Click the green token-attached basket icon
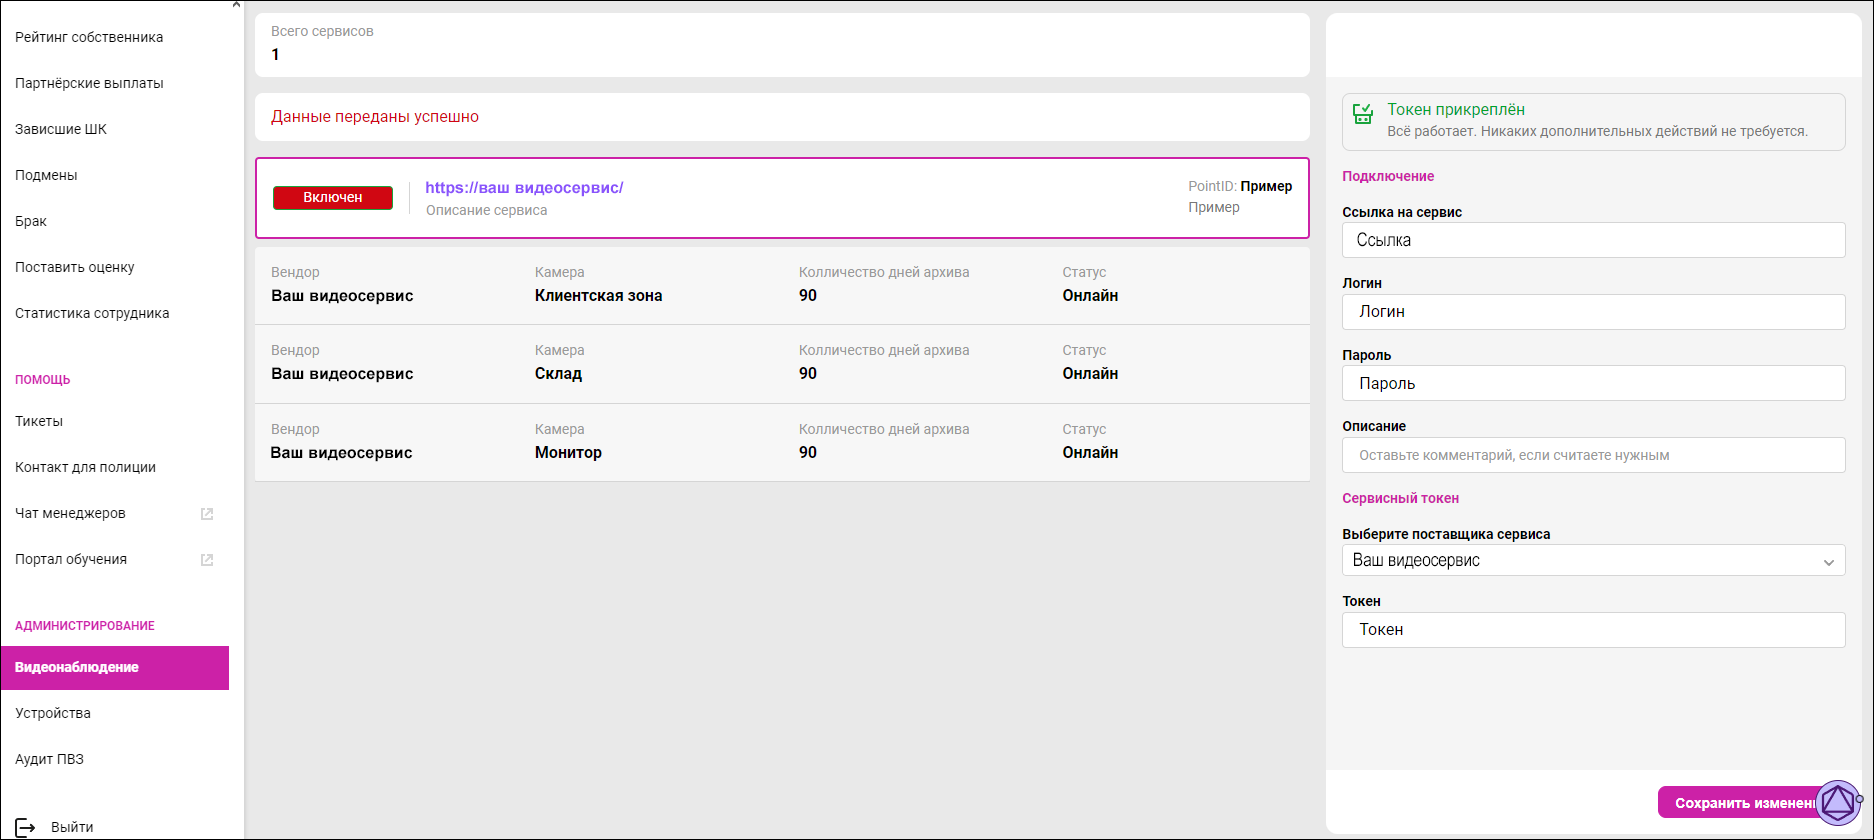The width and height of the screenshot is (1874, 840). click(1363, 114)
